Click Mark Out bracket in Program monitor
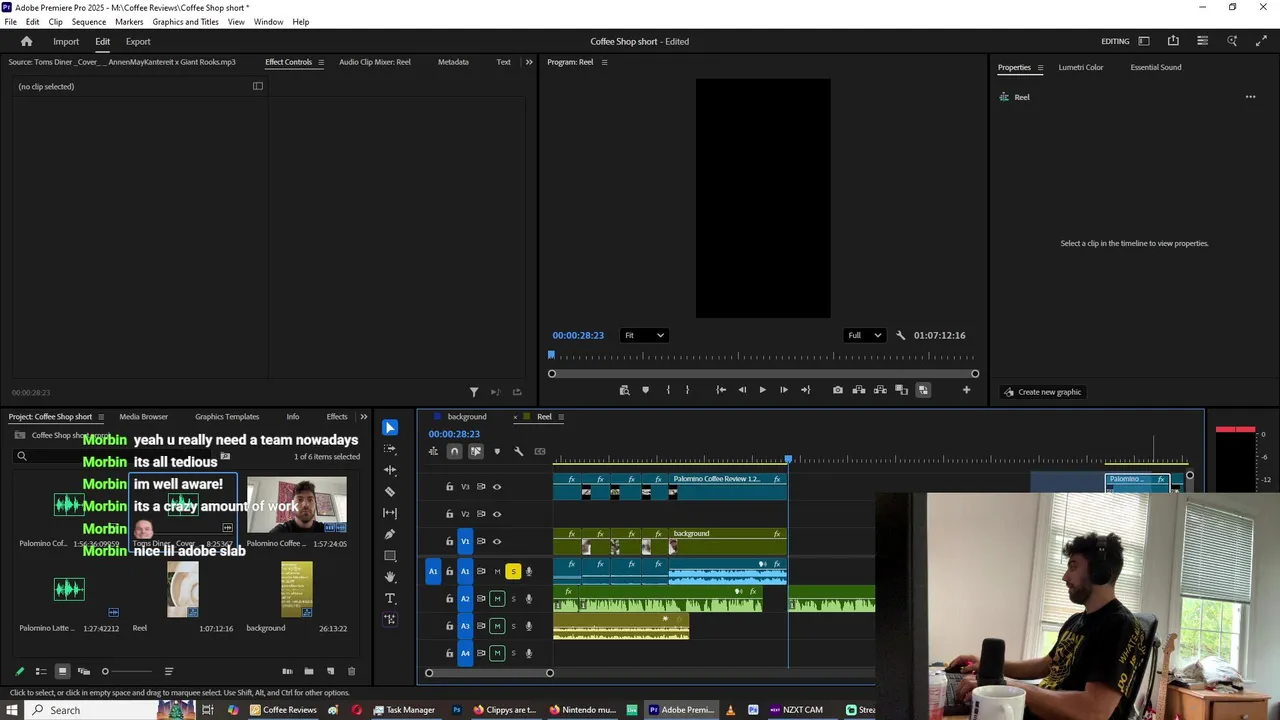1280x720 pixels. (687, 390)
